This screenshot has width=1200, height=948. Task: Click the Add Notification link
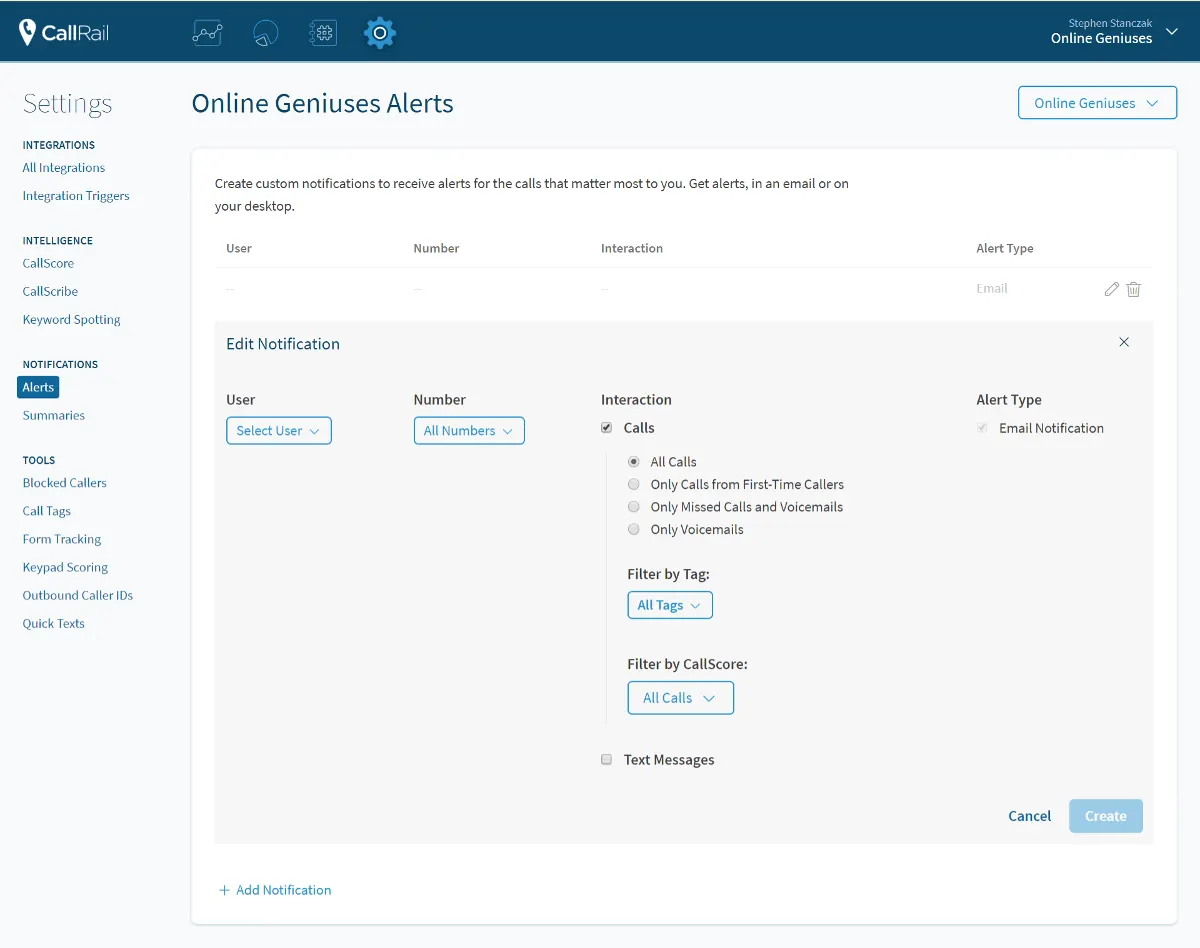pyautogui.click(x=275, y=890)
